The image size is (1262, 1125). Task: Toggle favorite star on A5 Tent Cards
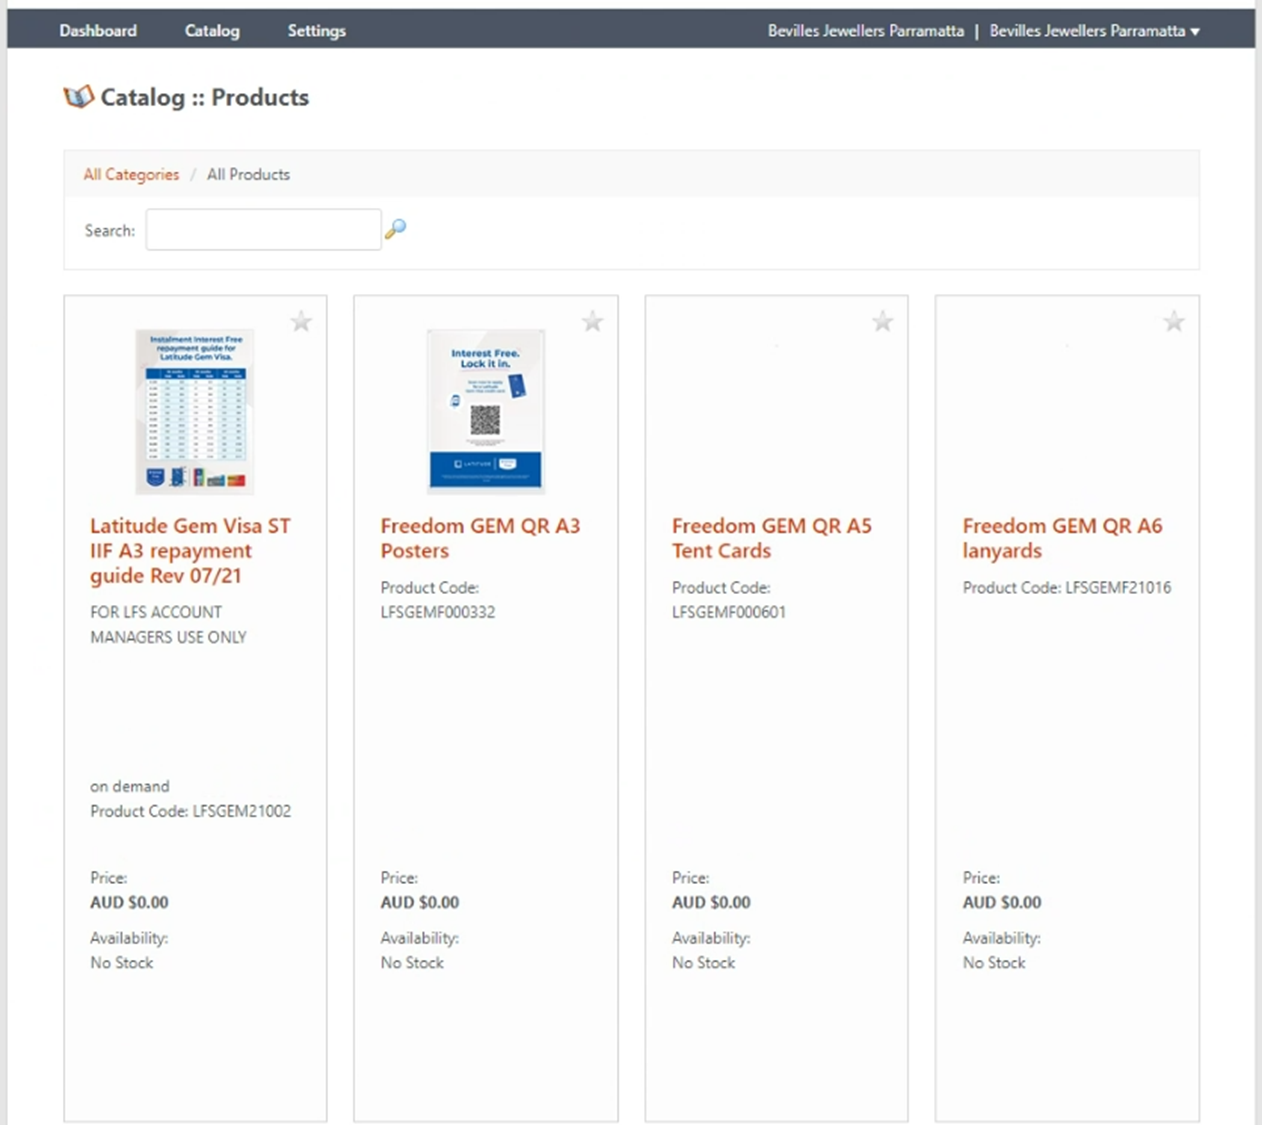click(x=882, y=322)
